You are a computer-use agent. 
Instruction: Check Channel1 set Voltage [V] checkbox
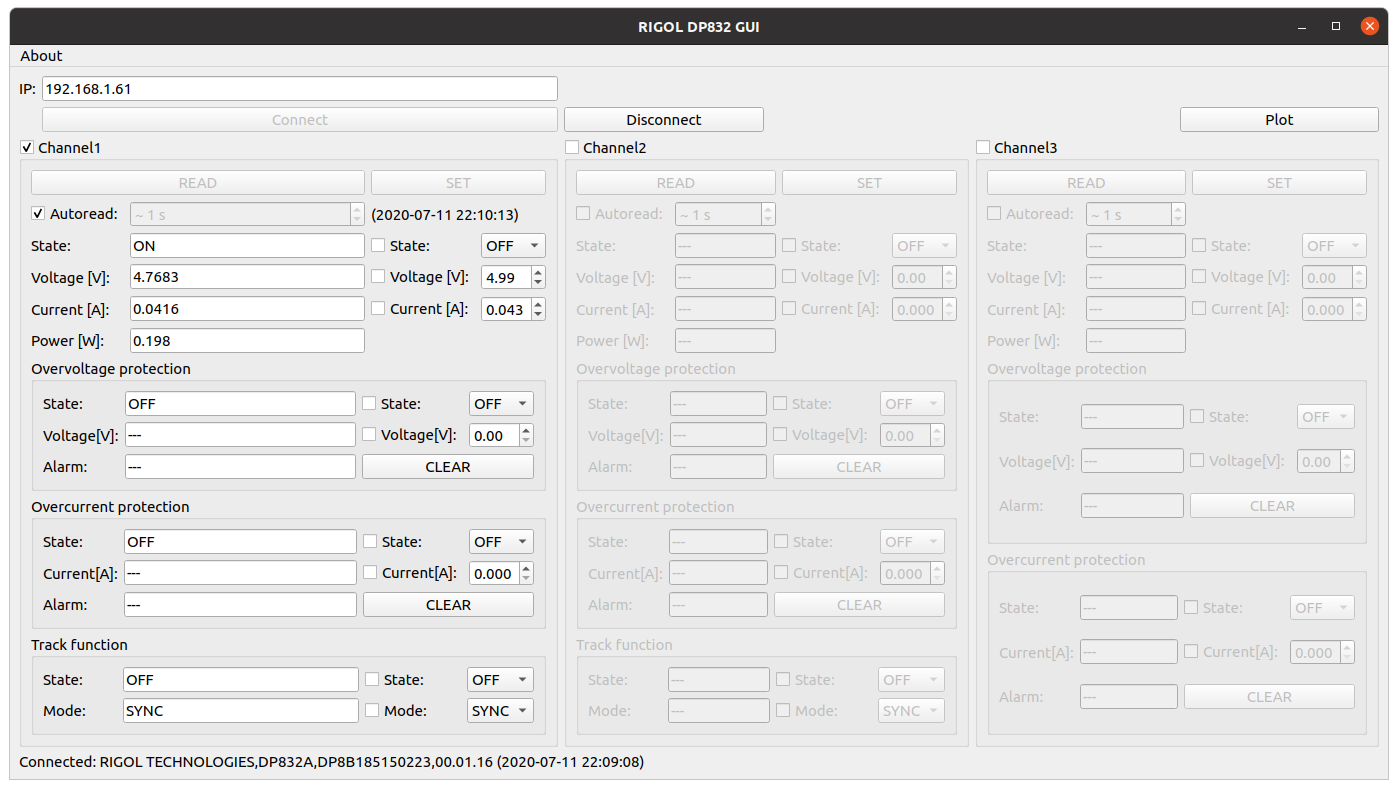point(378,276)
